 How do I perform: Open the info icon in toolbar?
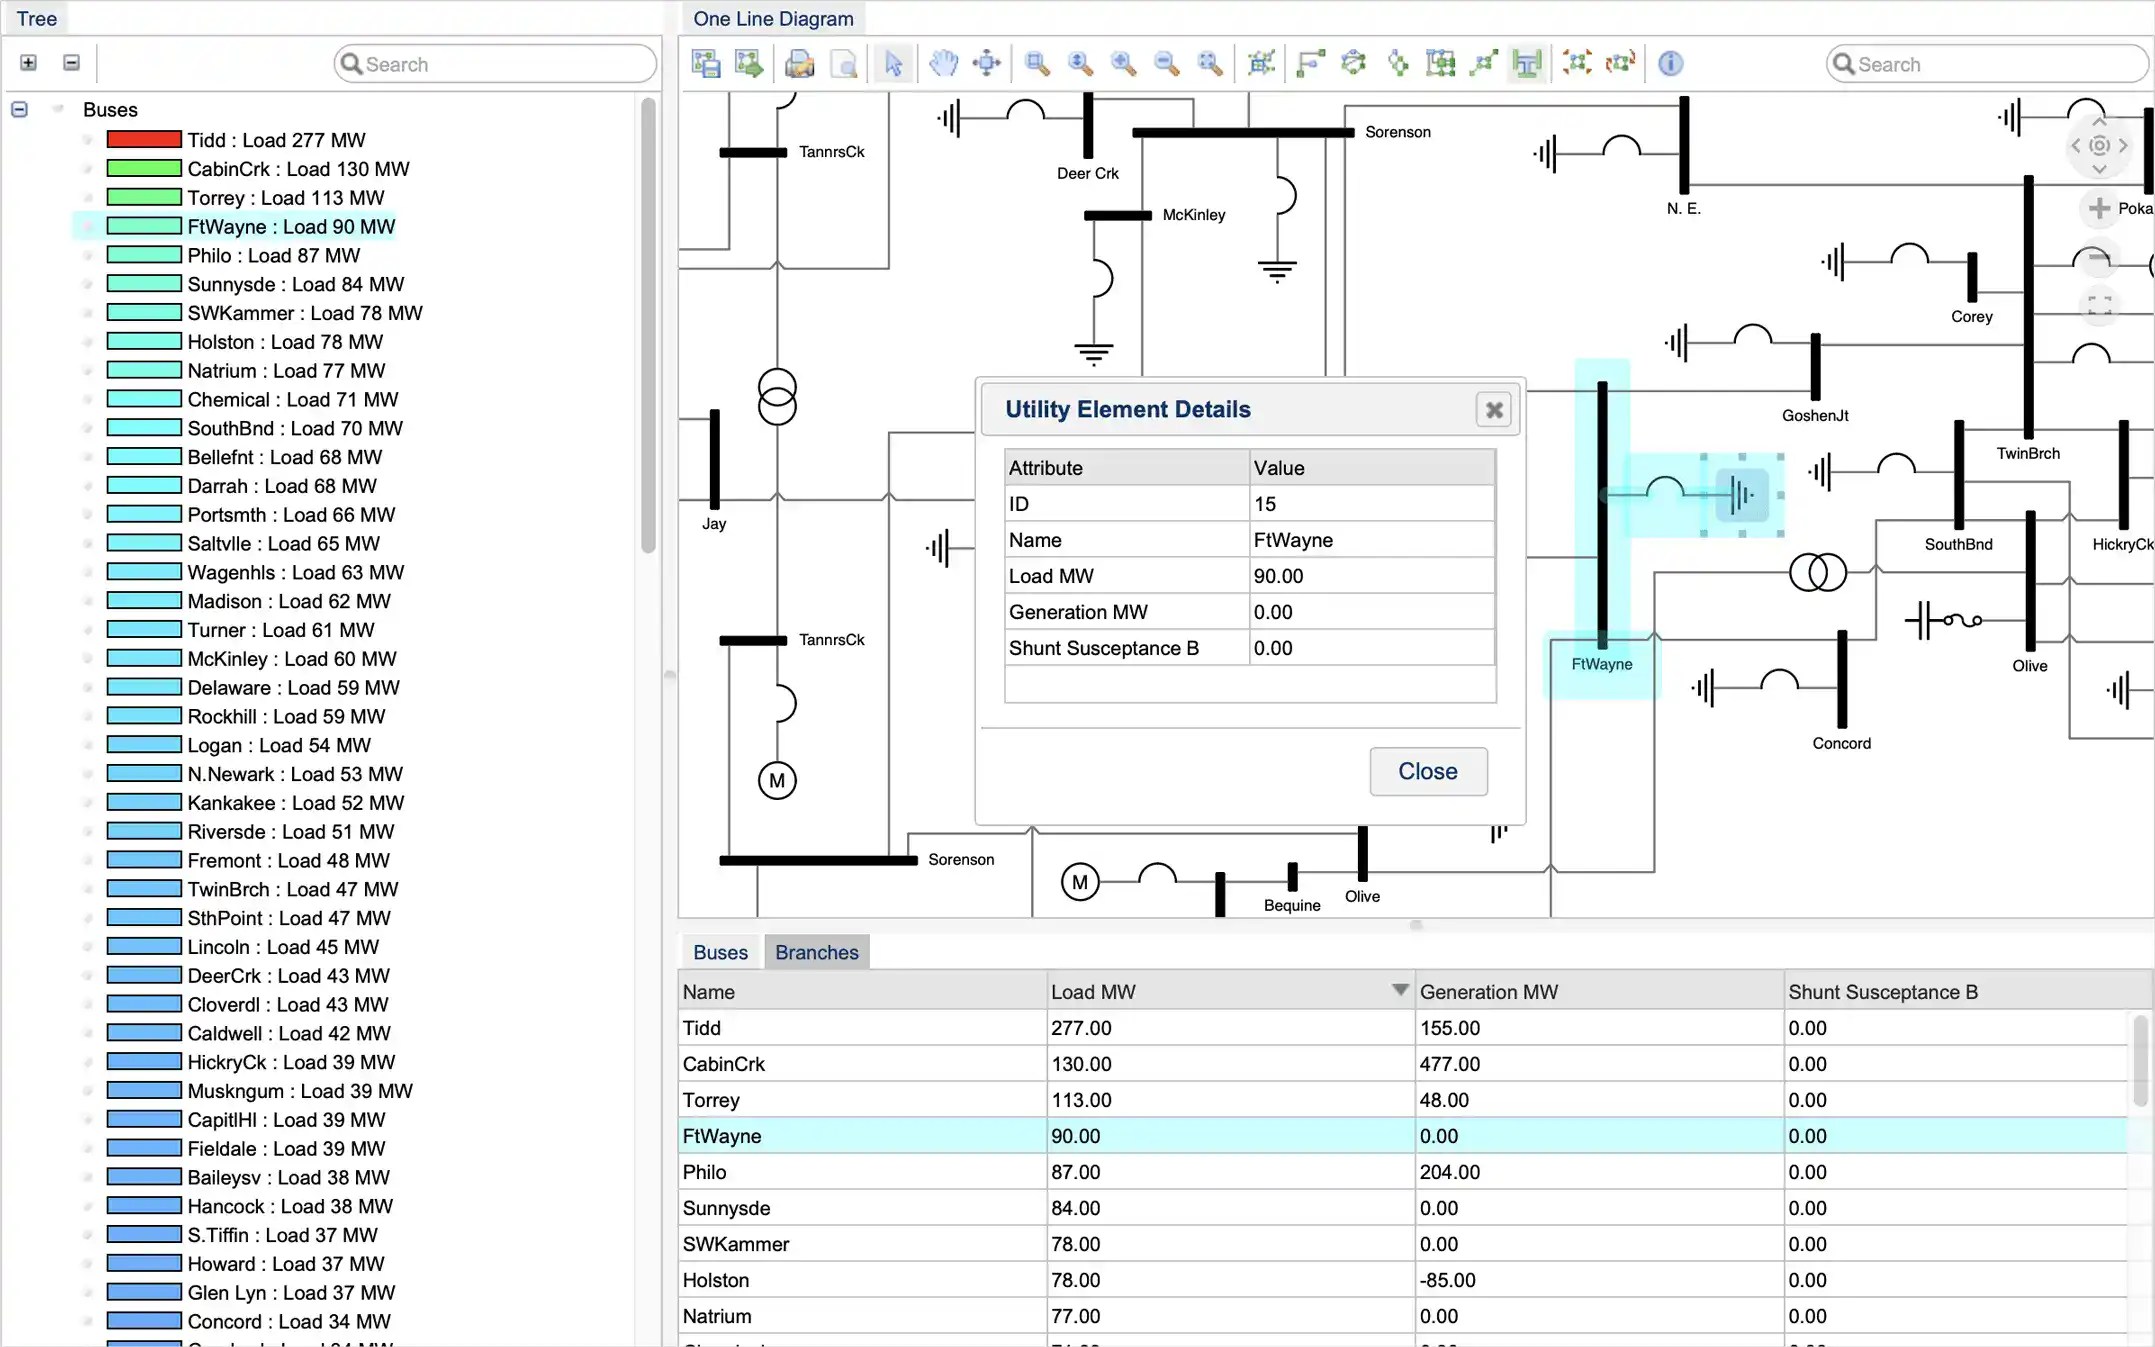point(1670,64)
